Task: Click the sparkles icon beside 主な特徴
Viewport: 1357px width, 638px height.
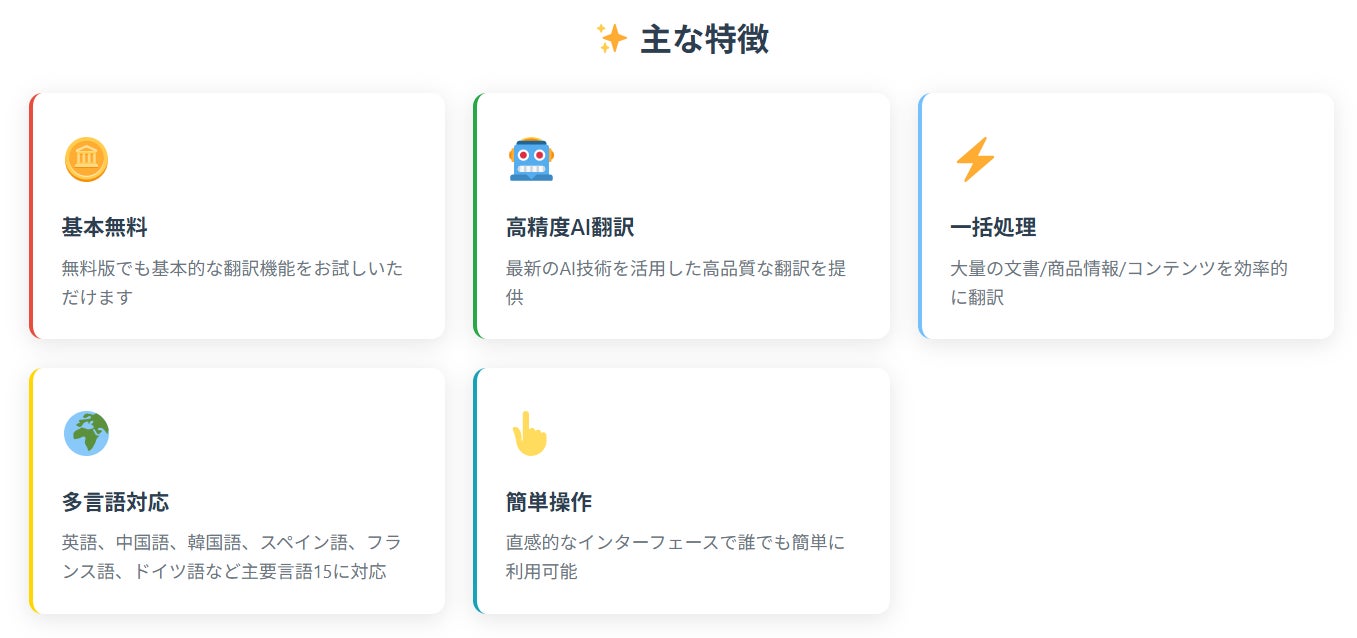Action: (x=611, y=39)
